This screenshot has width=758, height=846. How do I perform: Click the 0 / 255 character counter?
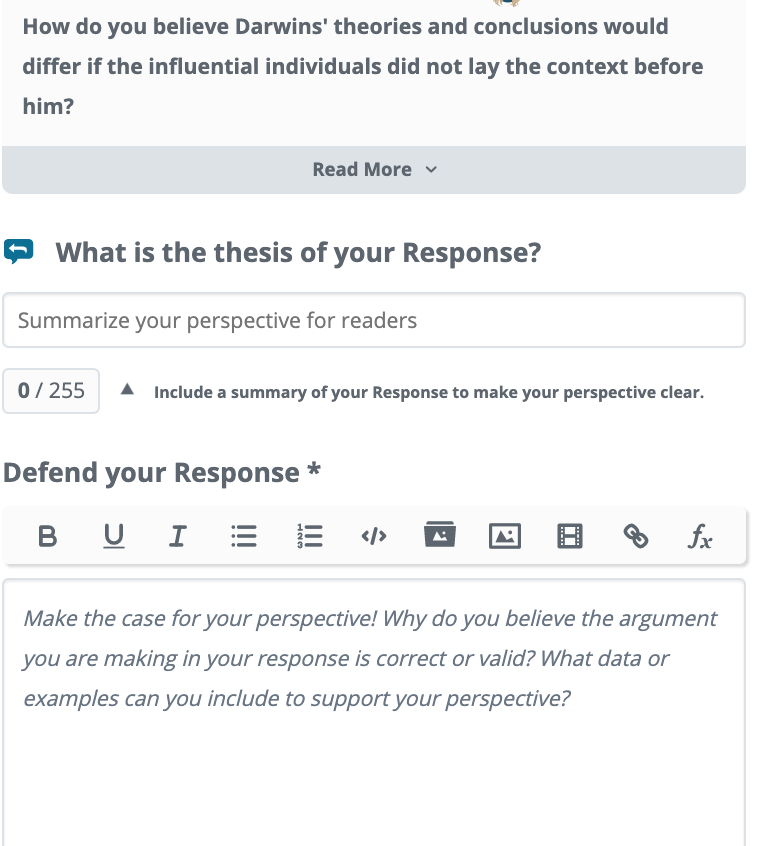51,391
